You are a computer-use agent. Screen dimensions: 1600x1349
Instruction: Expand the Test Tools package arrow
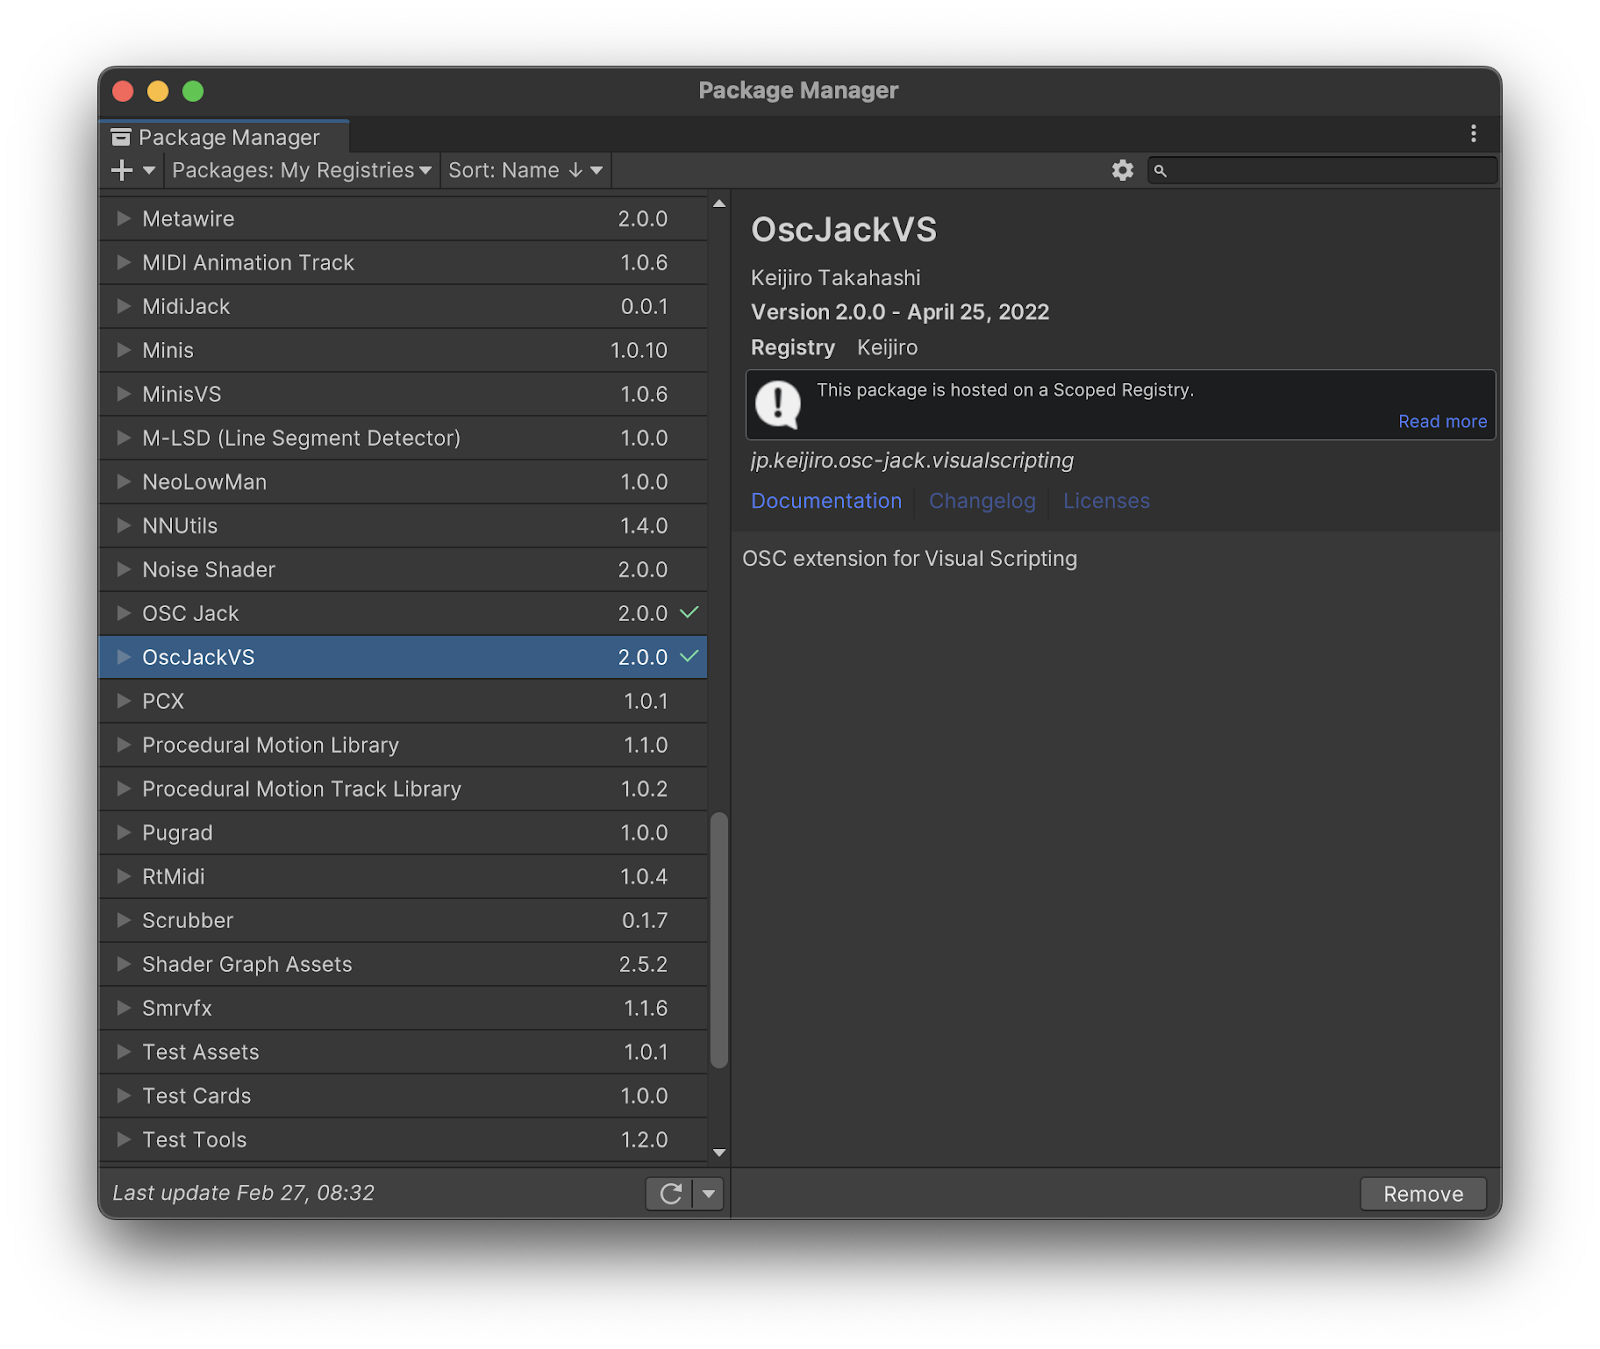[124, 1140]
